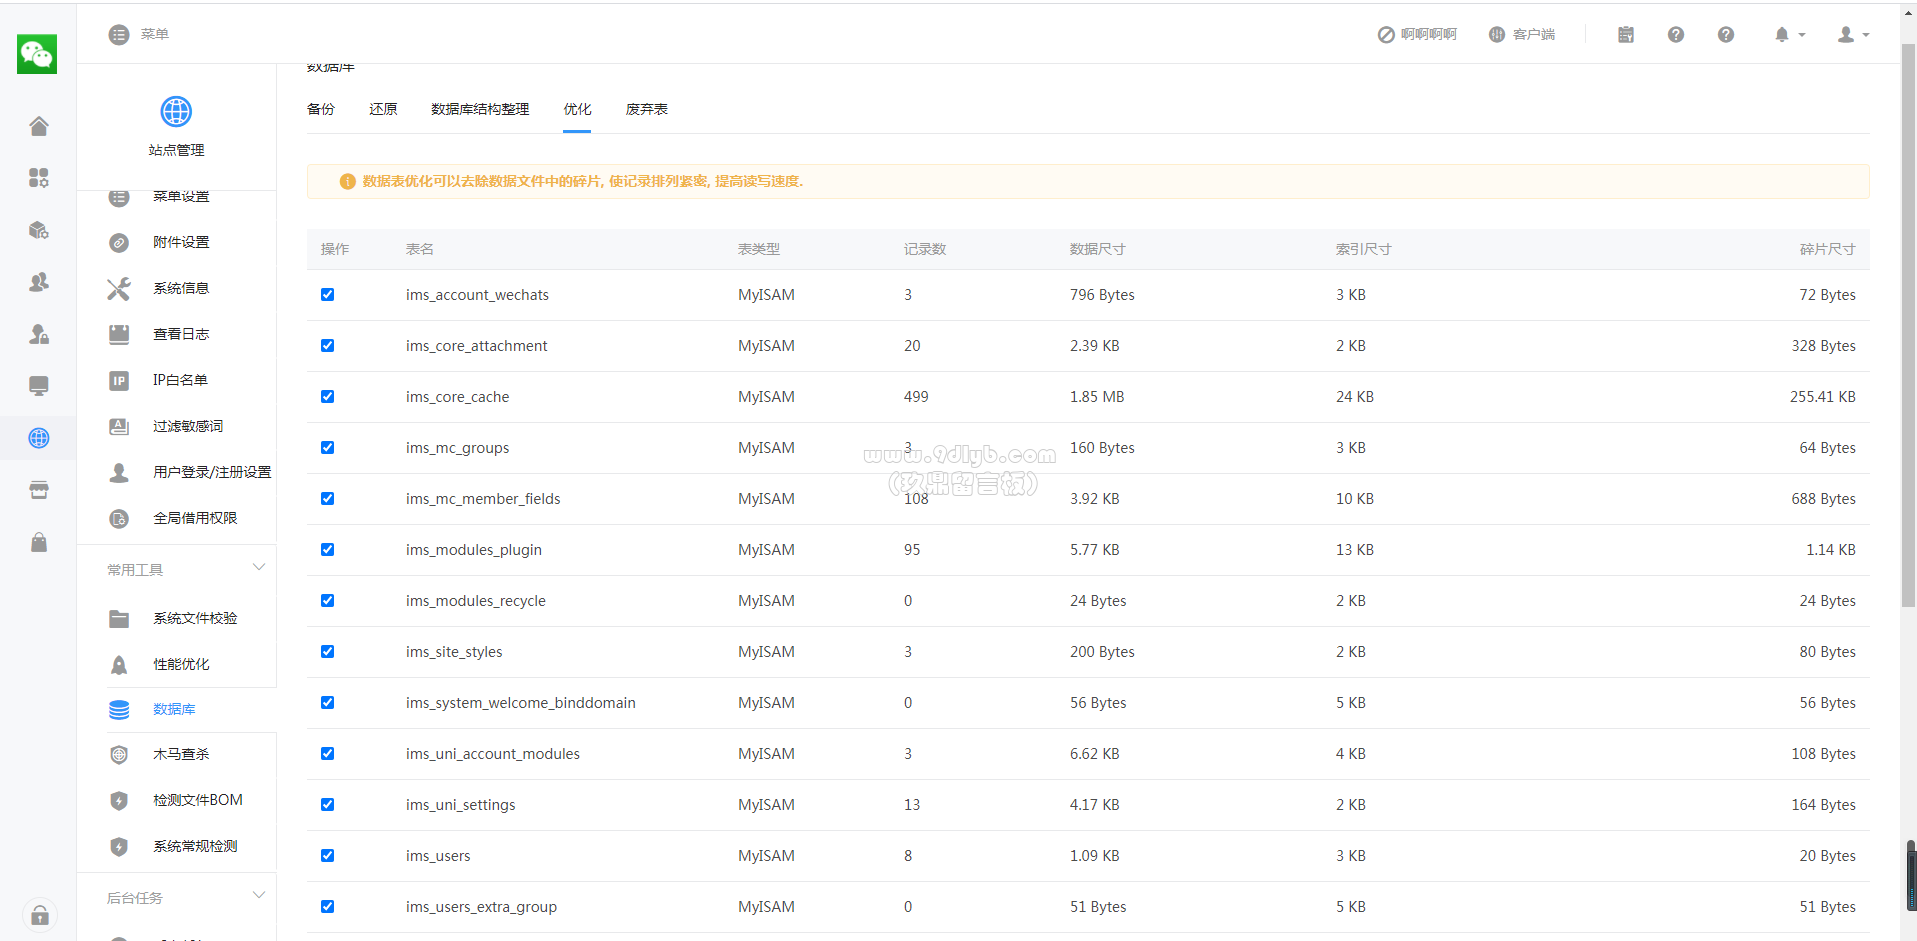
Task: Open the user account dropdown
Action: tap(1853, 35)
